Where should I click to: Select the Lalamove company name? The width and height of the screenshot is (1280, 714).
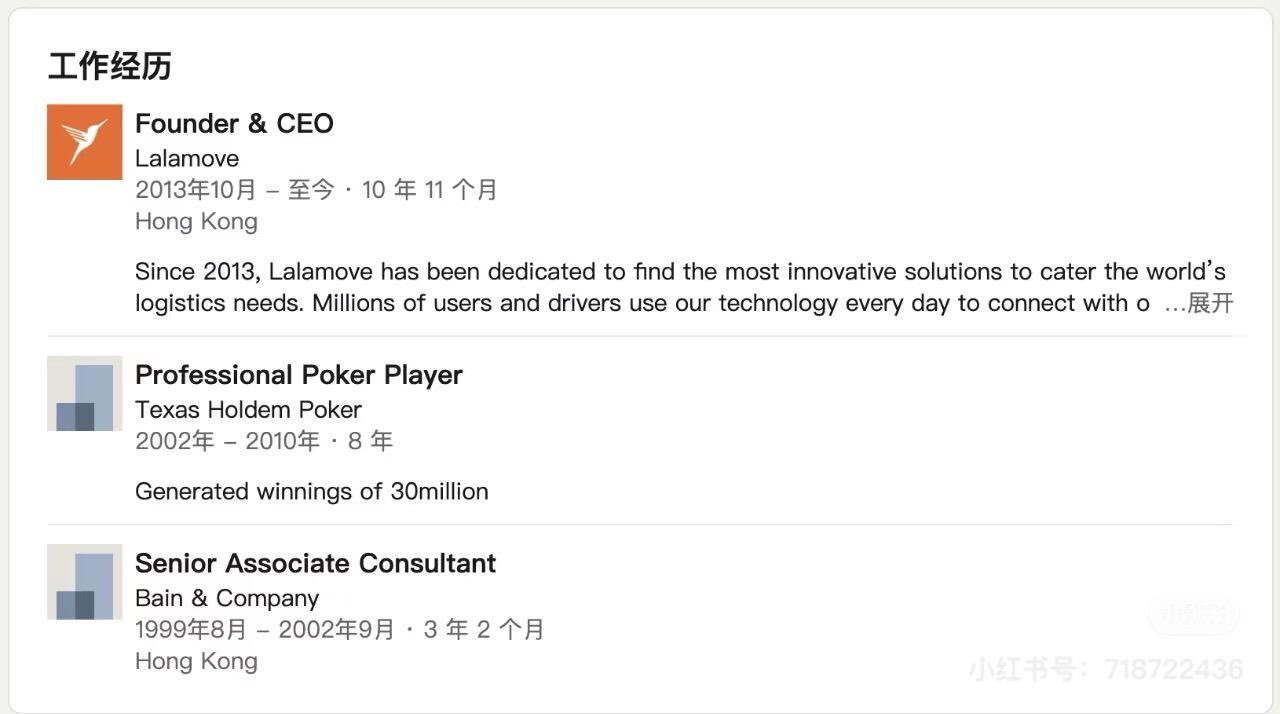click(187, 158)
